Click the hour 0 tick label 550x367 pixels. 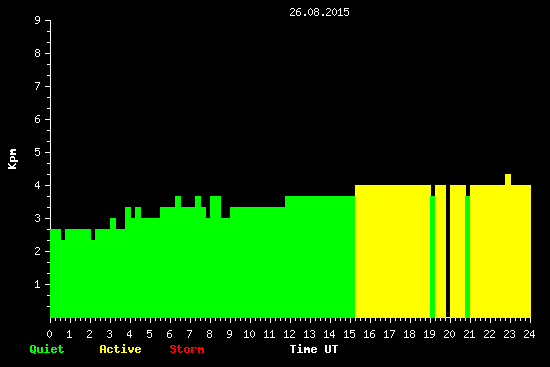click(x=49, y=334)
